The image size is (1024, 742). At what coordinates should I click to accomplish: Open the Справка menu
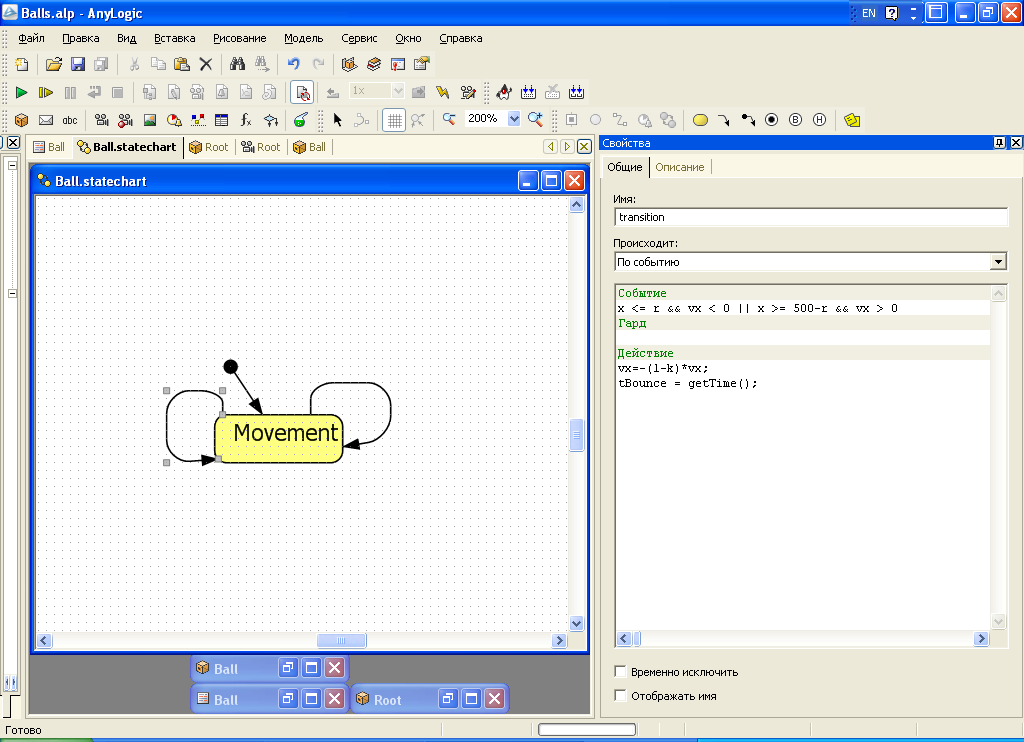(460, 39)
